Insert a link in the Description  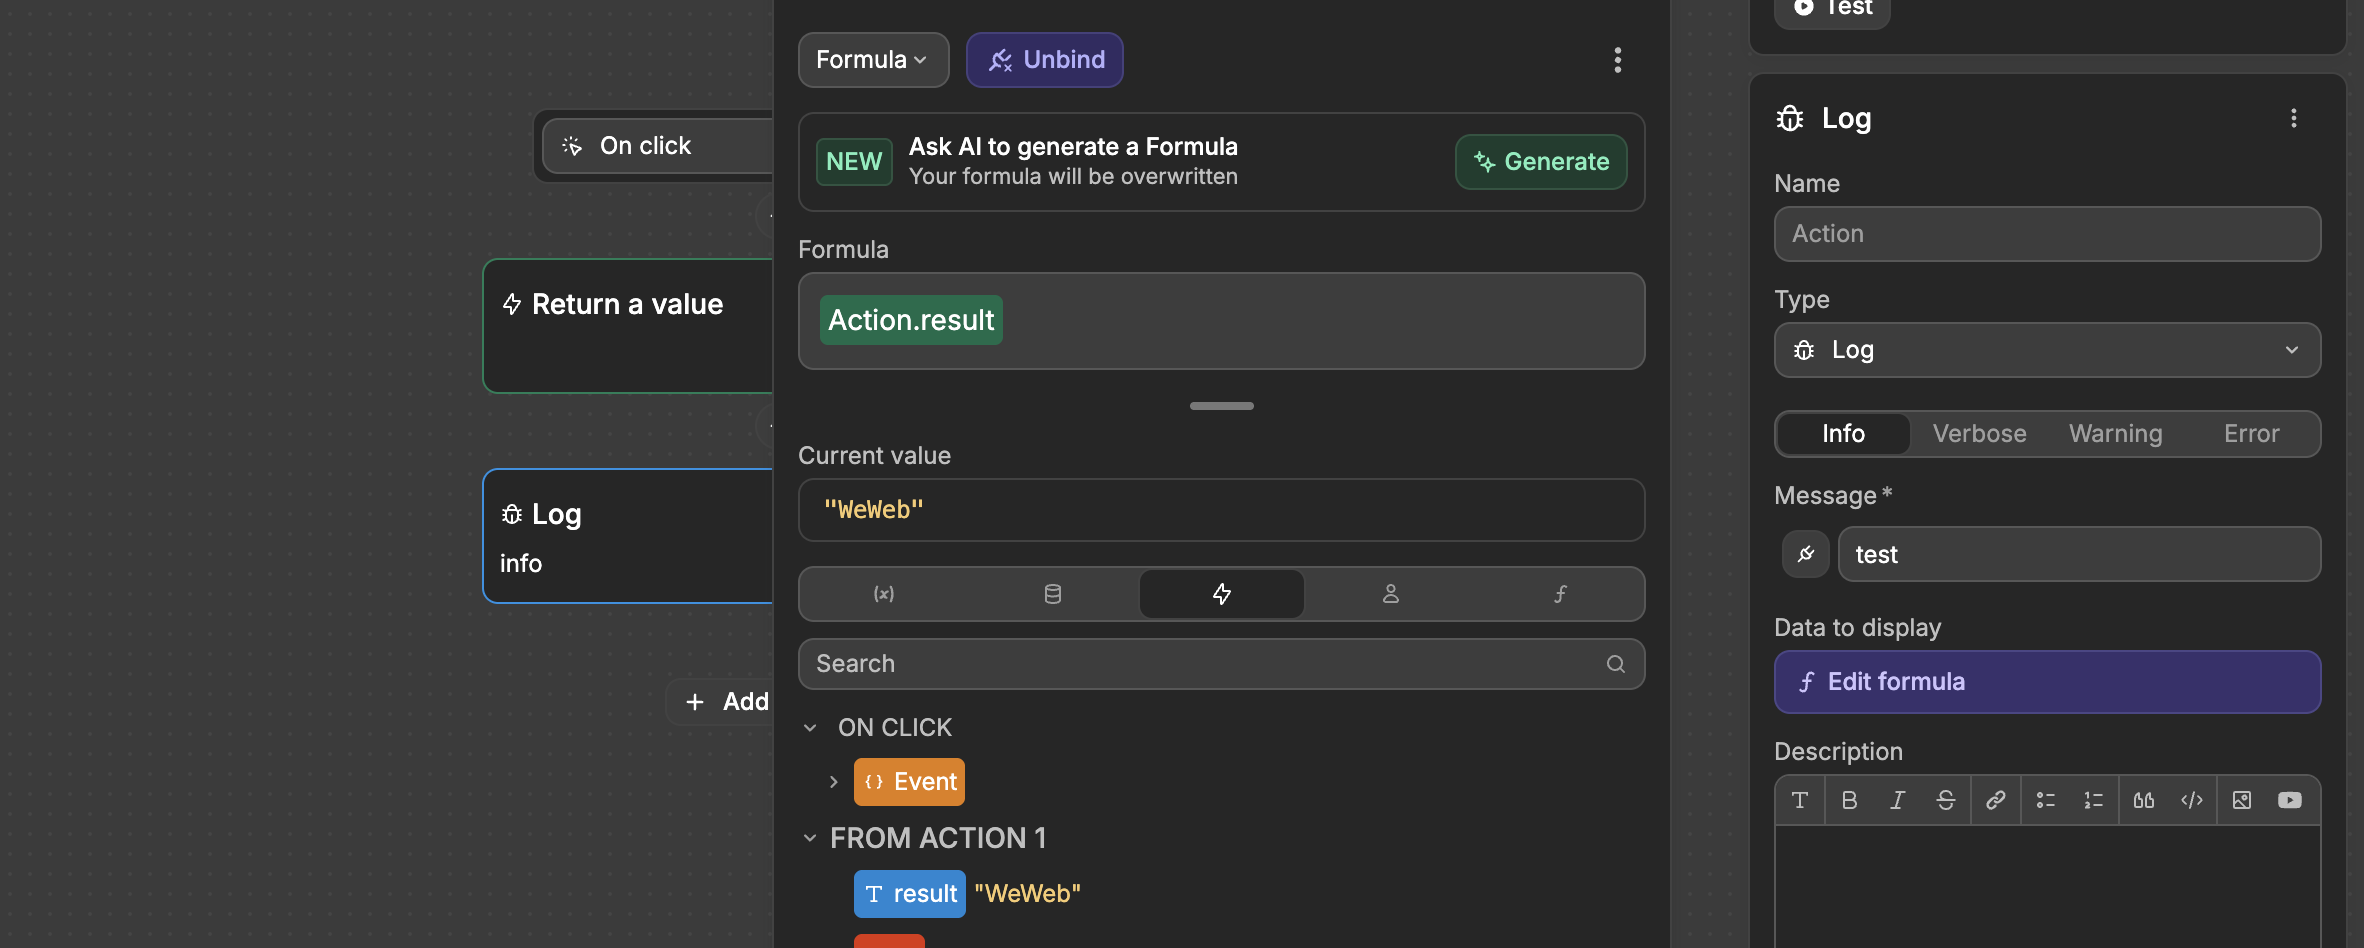pos(1996,800)
